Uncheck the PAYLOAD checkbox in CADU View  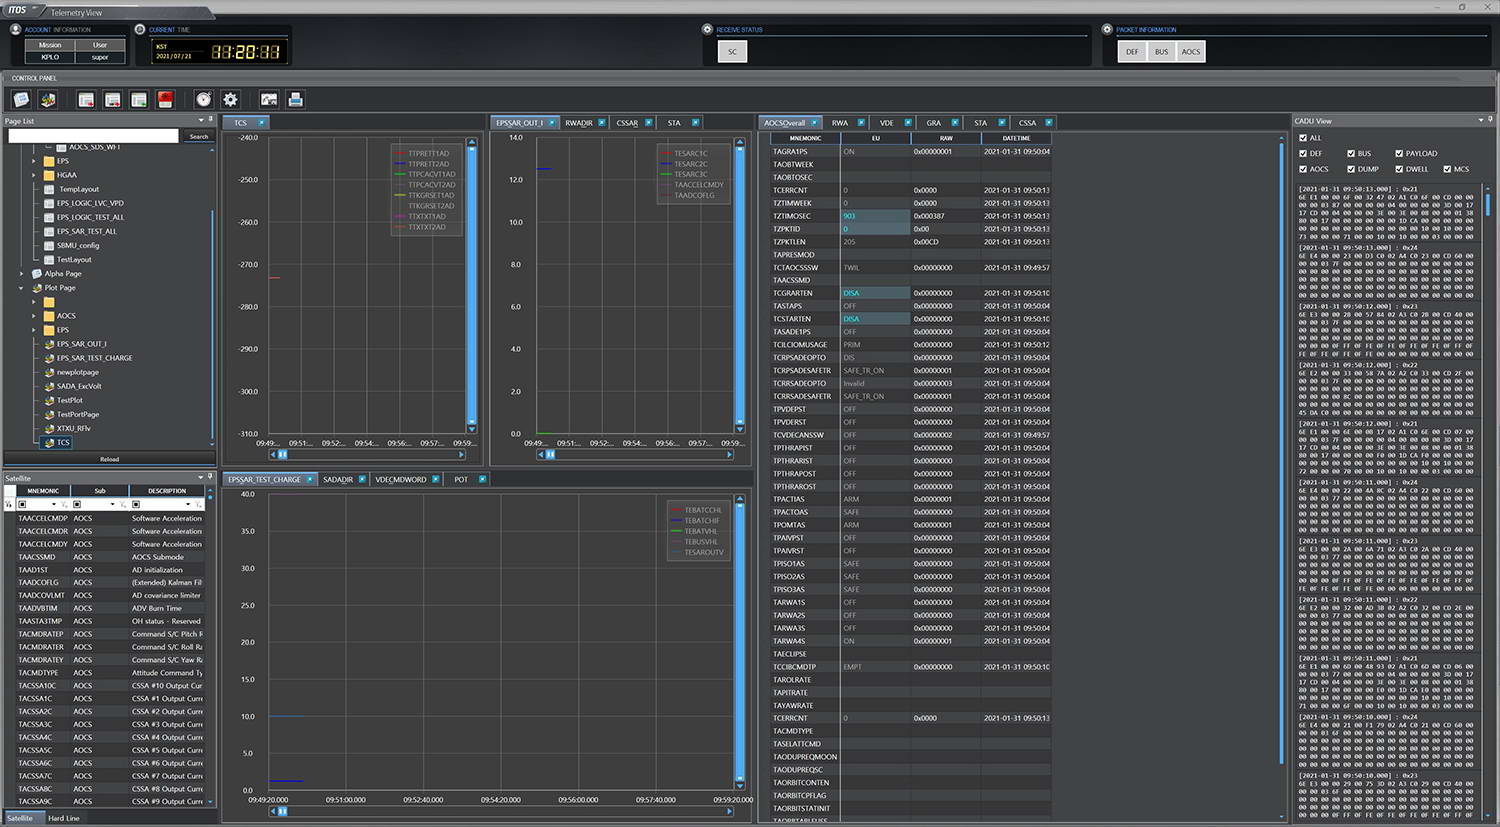[1399, 154]
